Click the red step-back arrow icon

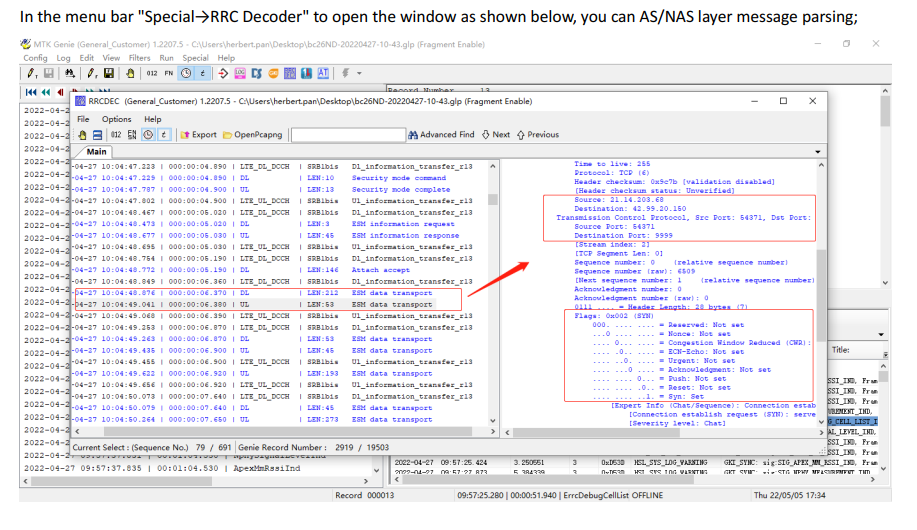[x=60, y=92]
